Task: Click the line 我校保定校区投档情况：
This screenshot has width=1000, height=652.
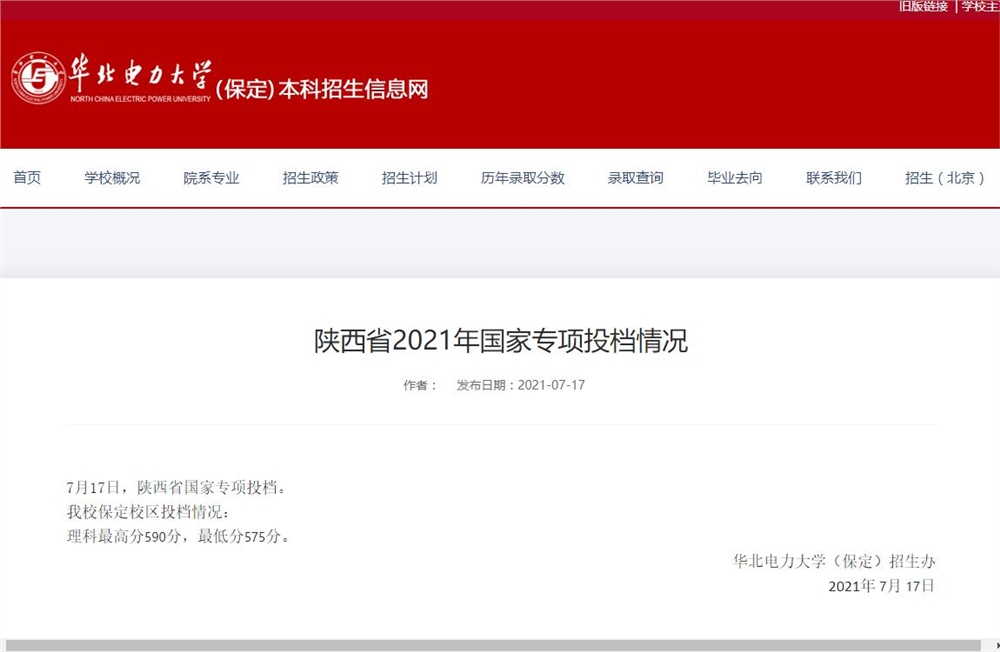Action: point(148,512)
